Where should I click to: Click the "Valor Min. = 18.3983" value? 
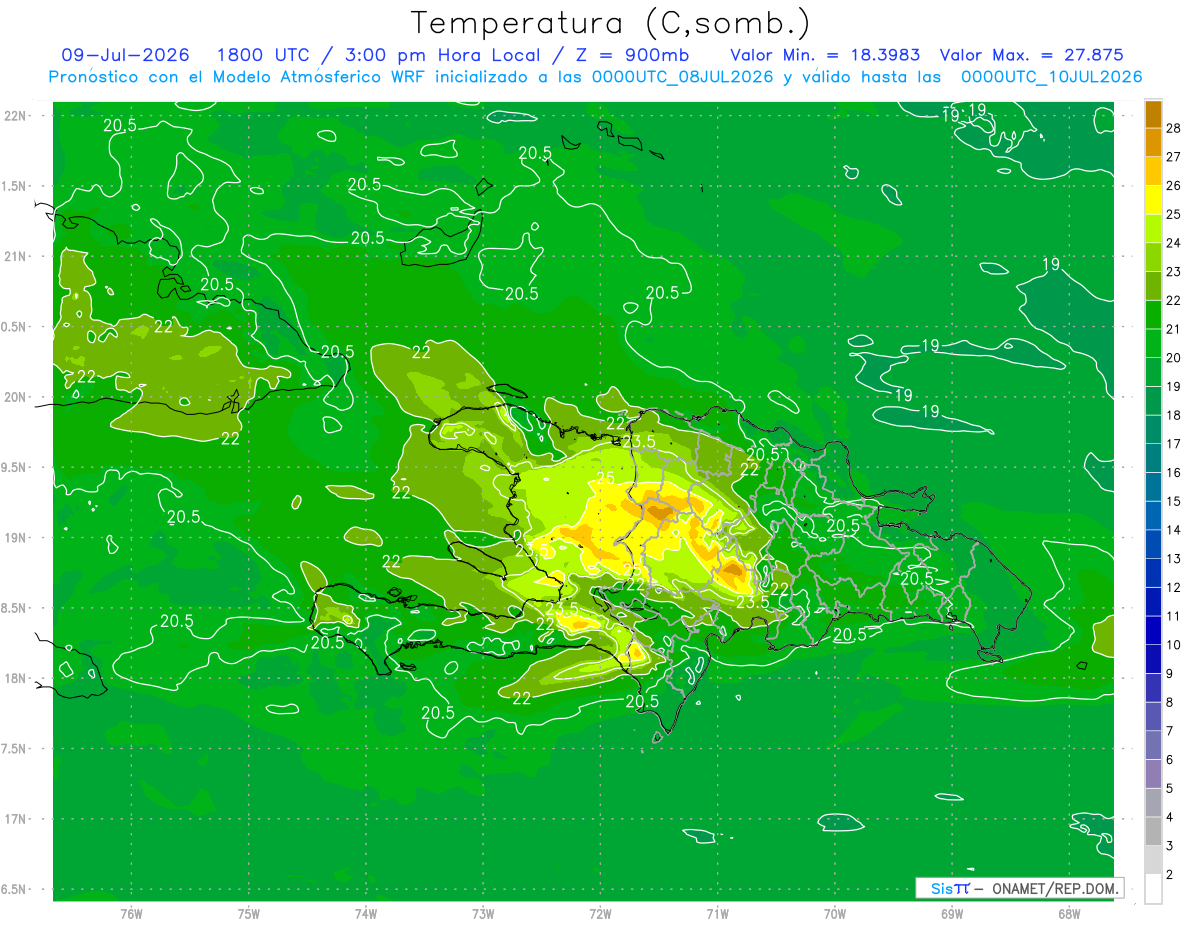pyautogui.click(x=825, y=55)
